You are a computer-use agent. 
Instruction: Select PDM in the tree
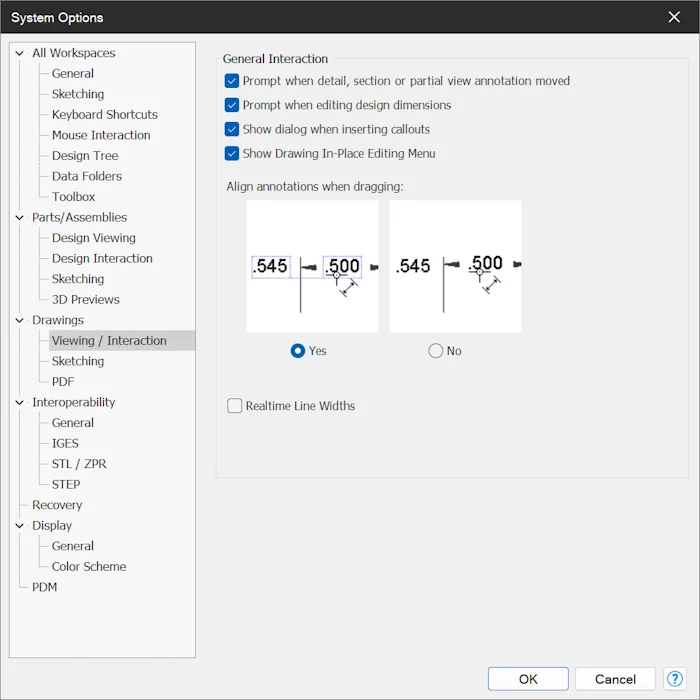pos(45,587)
